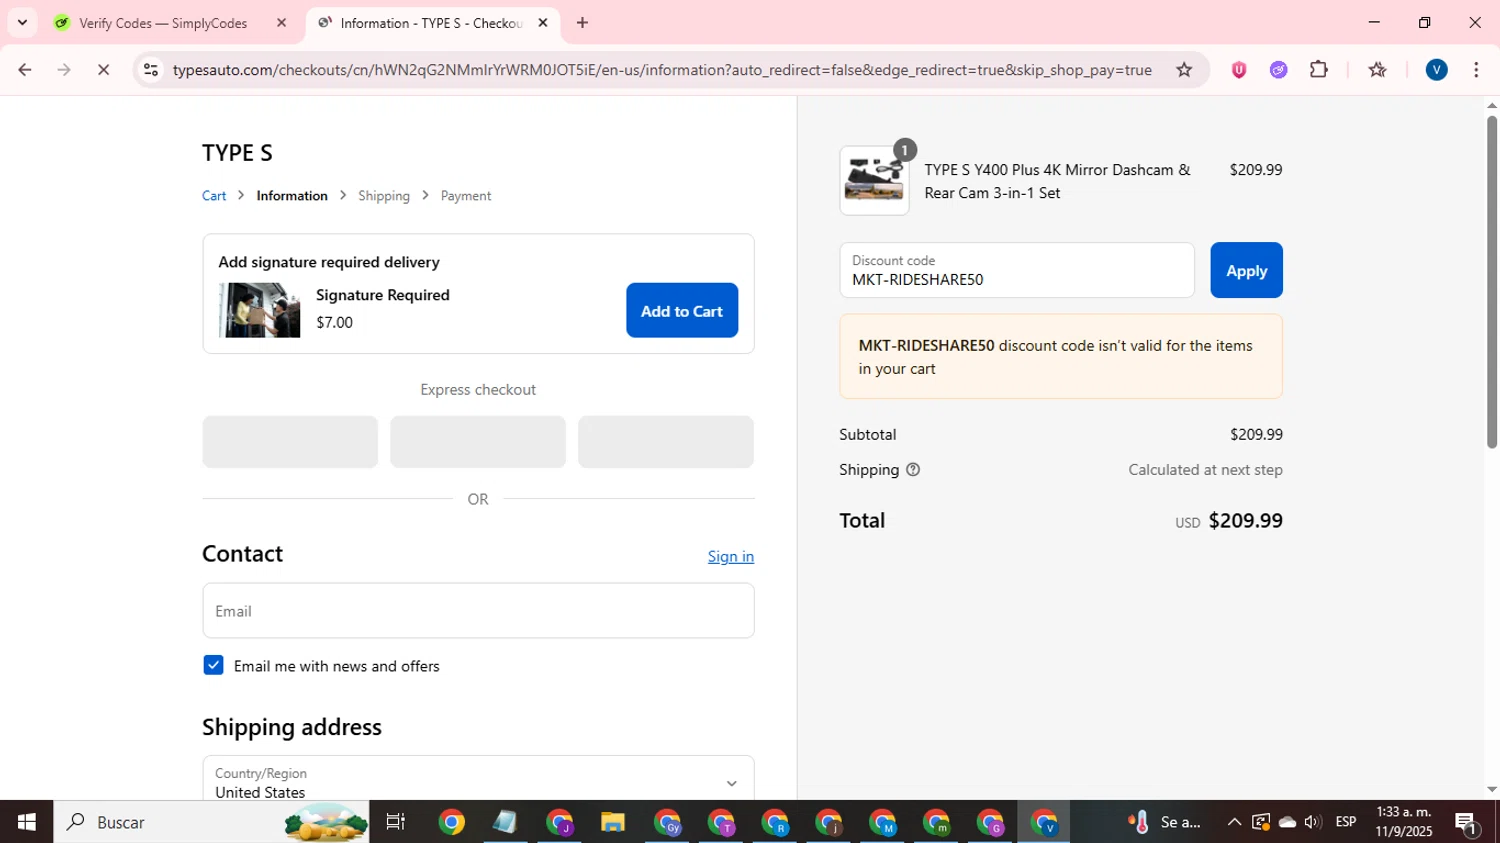
Task: Add Signature Required to cart
Action: point(682,311)
